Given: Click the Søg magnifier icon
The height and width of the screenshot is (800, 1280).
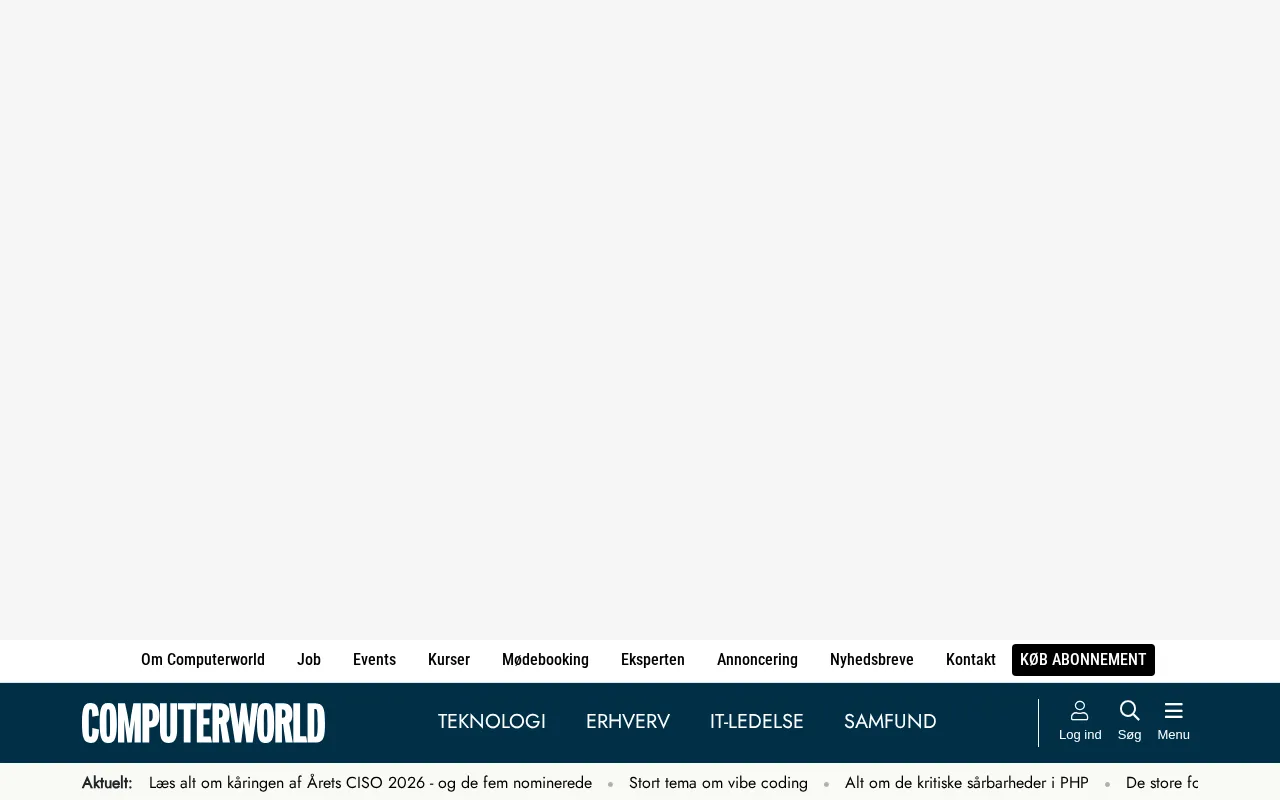Looking at the screenshot, I should point(1130,711).
